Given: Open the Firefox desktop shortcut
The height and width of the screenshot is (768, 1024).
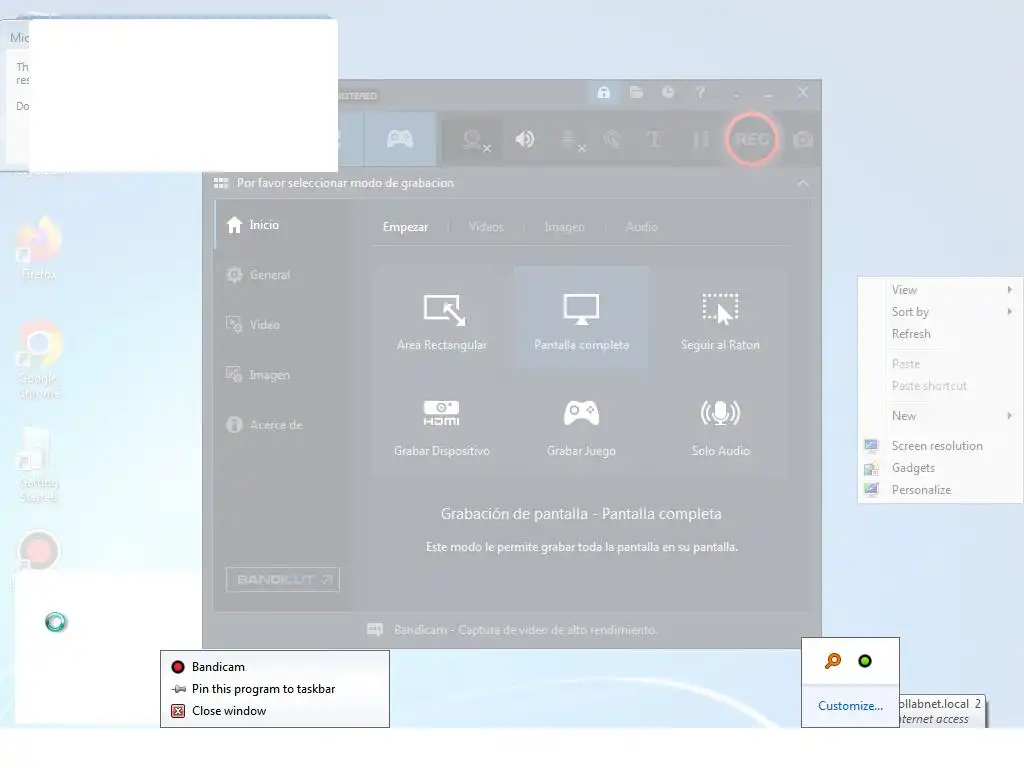Looking at the screenshot, I should tap(39, 249).
